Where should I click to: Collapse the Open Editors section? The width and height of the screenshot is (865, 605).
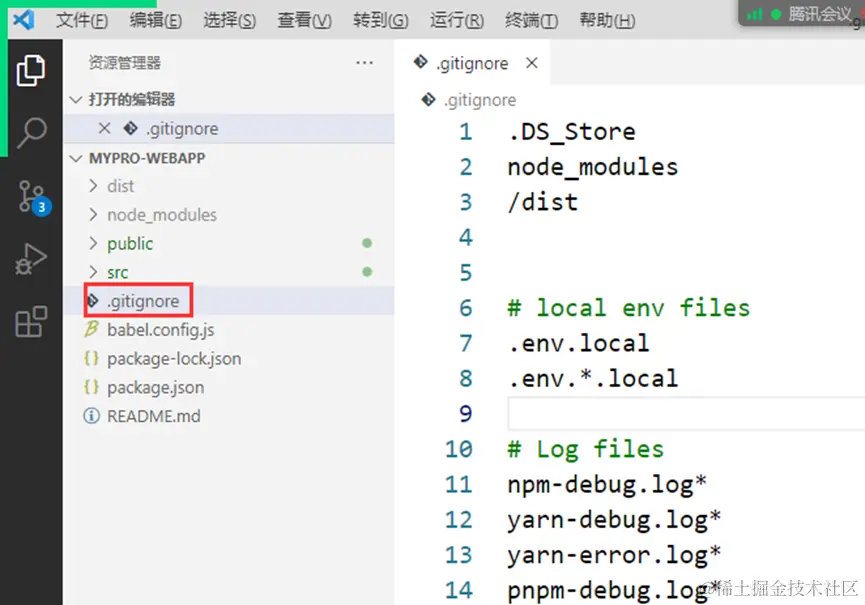[x=76, y=100]
